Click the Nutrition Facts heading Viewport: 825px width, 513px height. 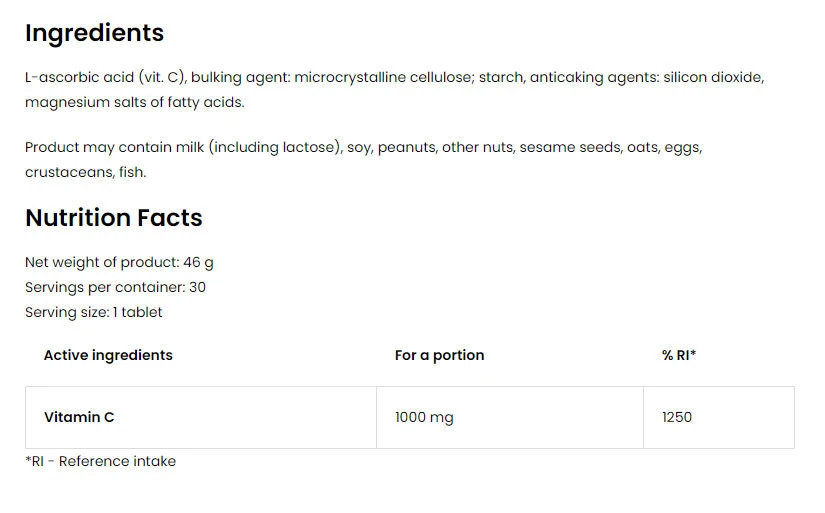[x=113, y=218]
